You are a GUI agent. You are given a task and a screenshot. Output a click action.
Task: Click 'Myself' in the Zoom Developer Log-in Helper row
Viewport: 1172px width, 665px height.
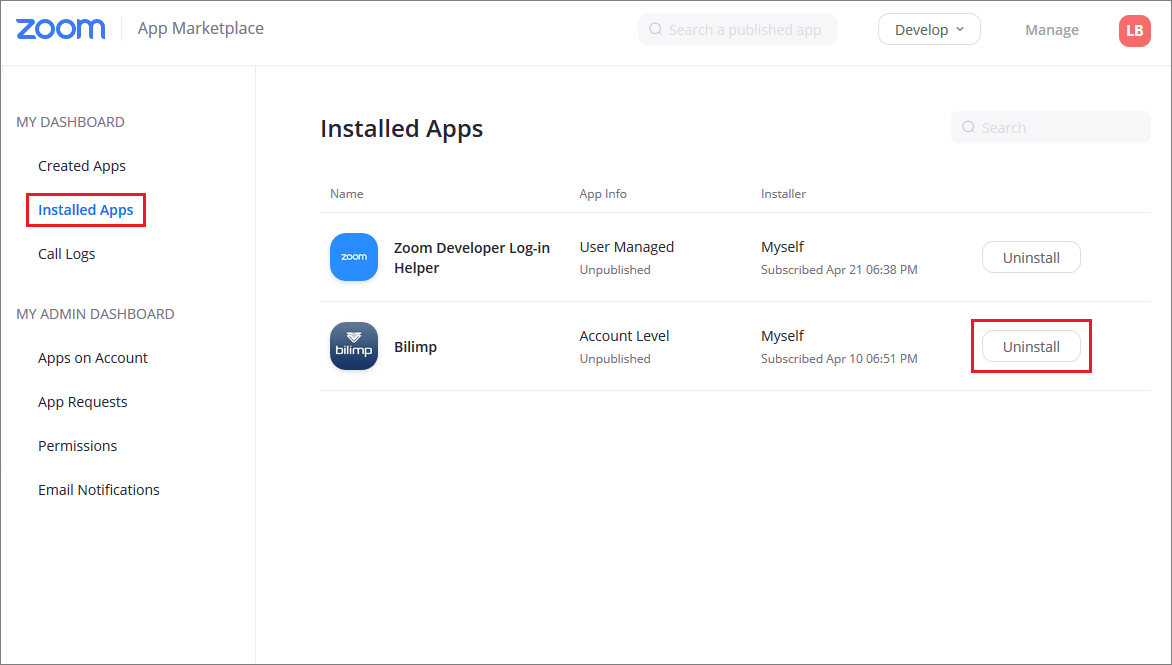click(x=782, y=247)
